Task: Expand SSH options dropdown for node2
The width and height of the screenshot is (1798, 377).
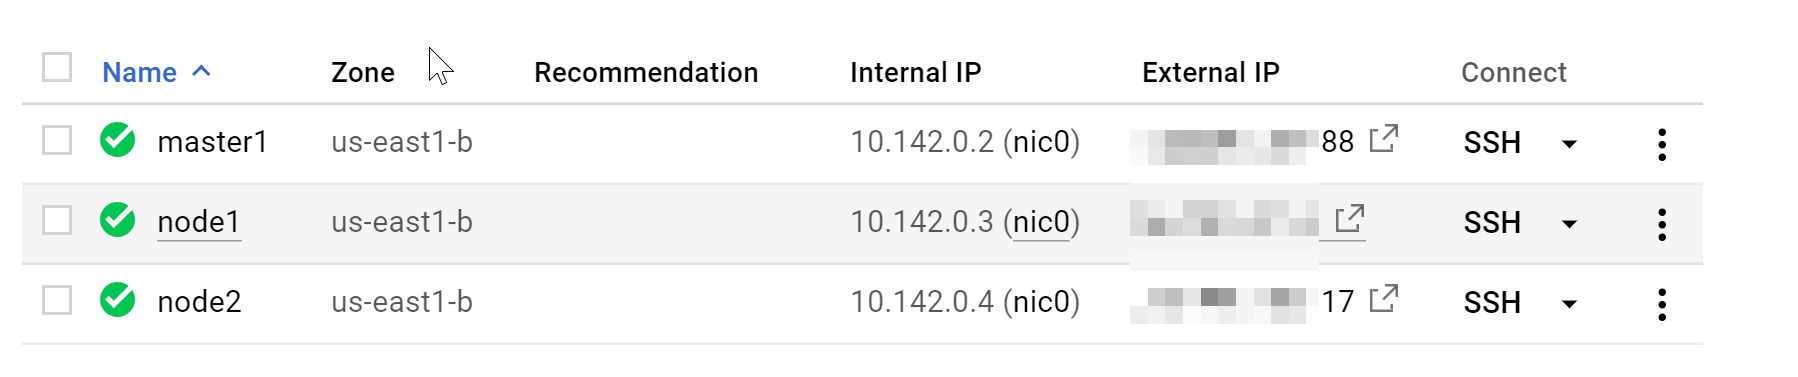Action: (1569, 304)
